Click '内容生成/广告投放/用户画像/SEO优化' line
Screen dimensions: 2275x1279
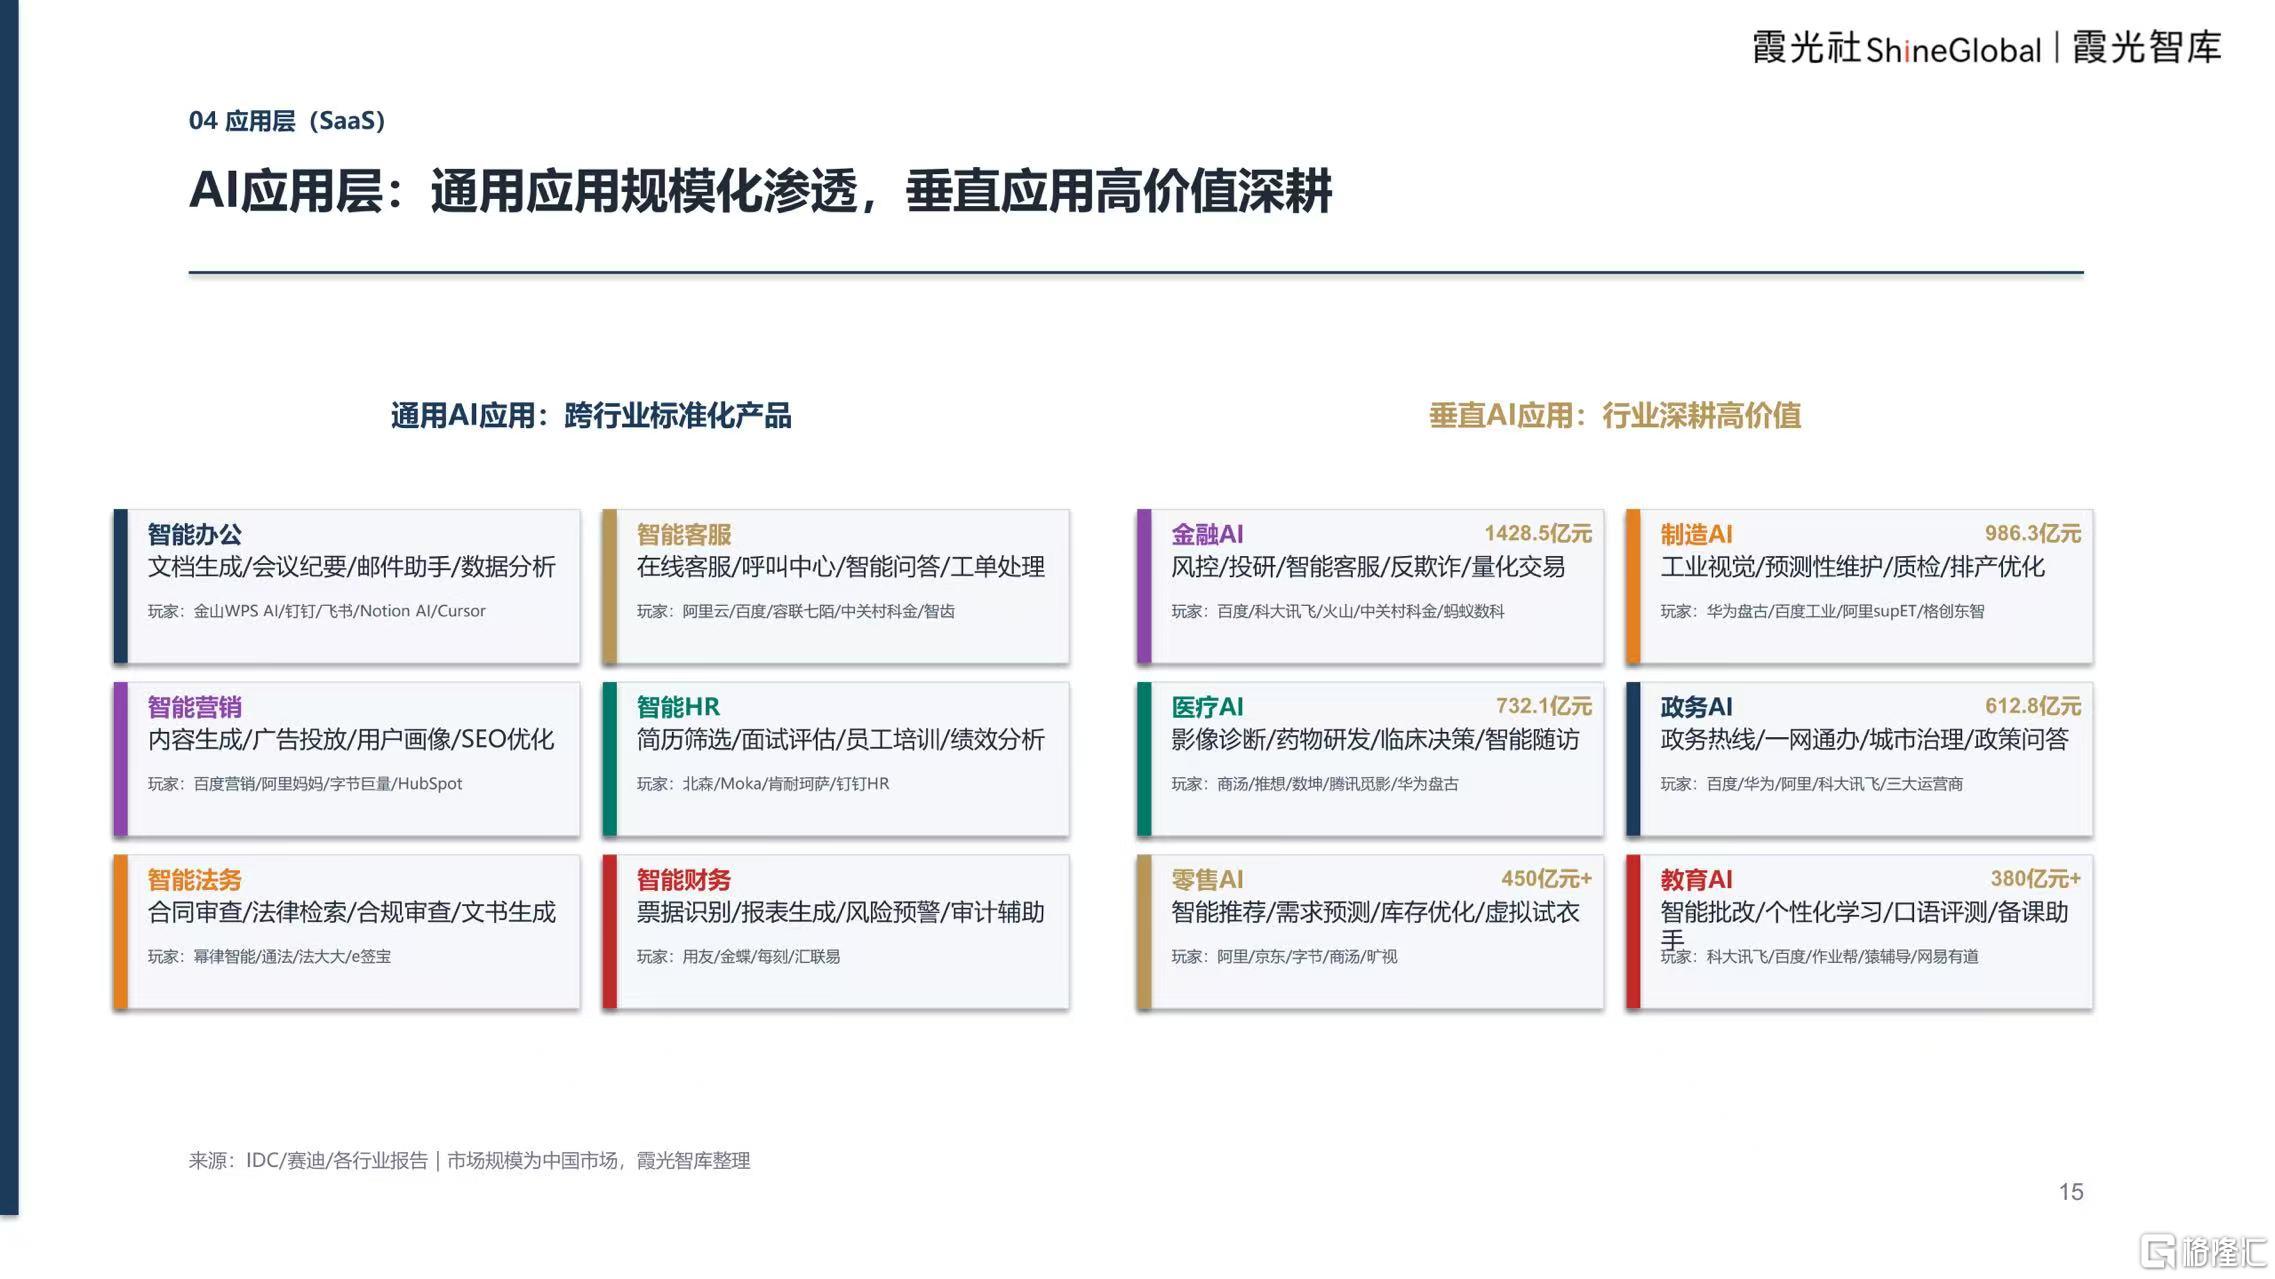tap(350, 740)
